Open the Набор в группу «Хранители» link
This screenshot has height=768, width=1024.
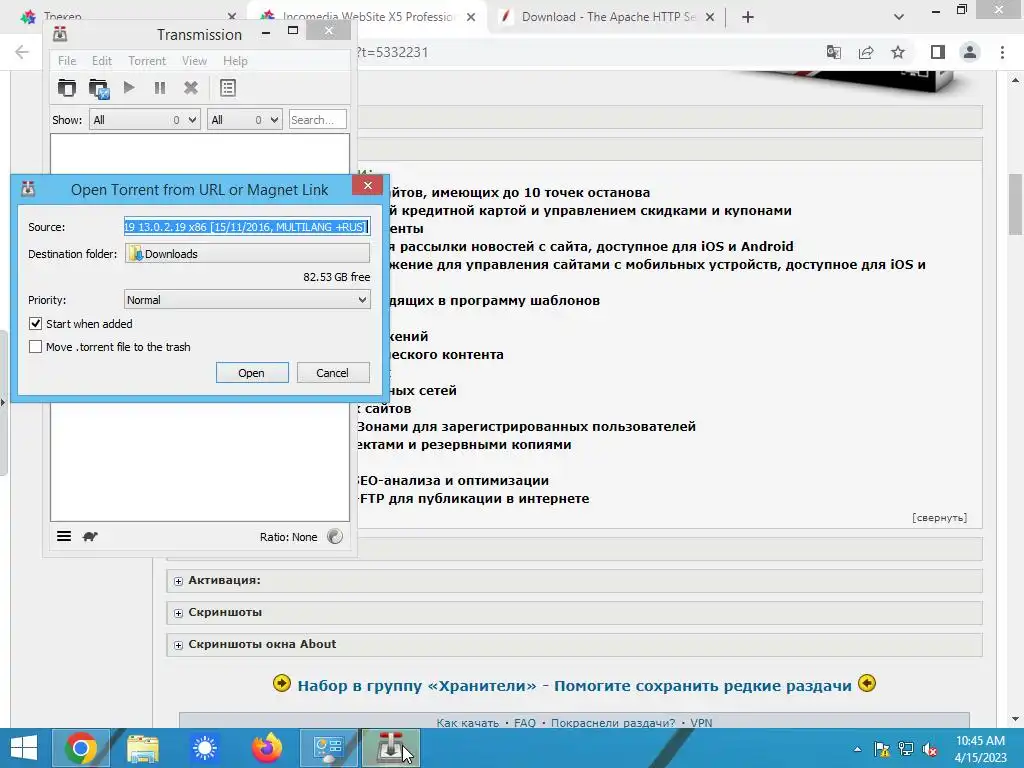pyautogui.click(x=574, y=686)
